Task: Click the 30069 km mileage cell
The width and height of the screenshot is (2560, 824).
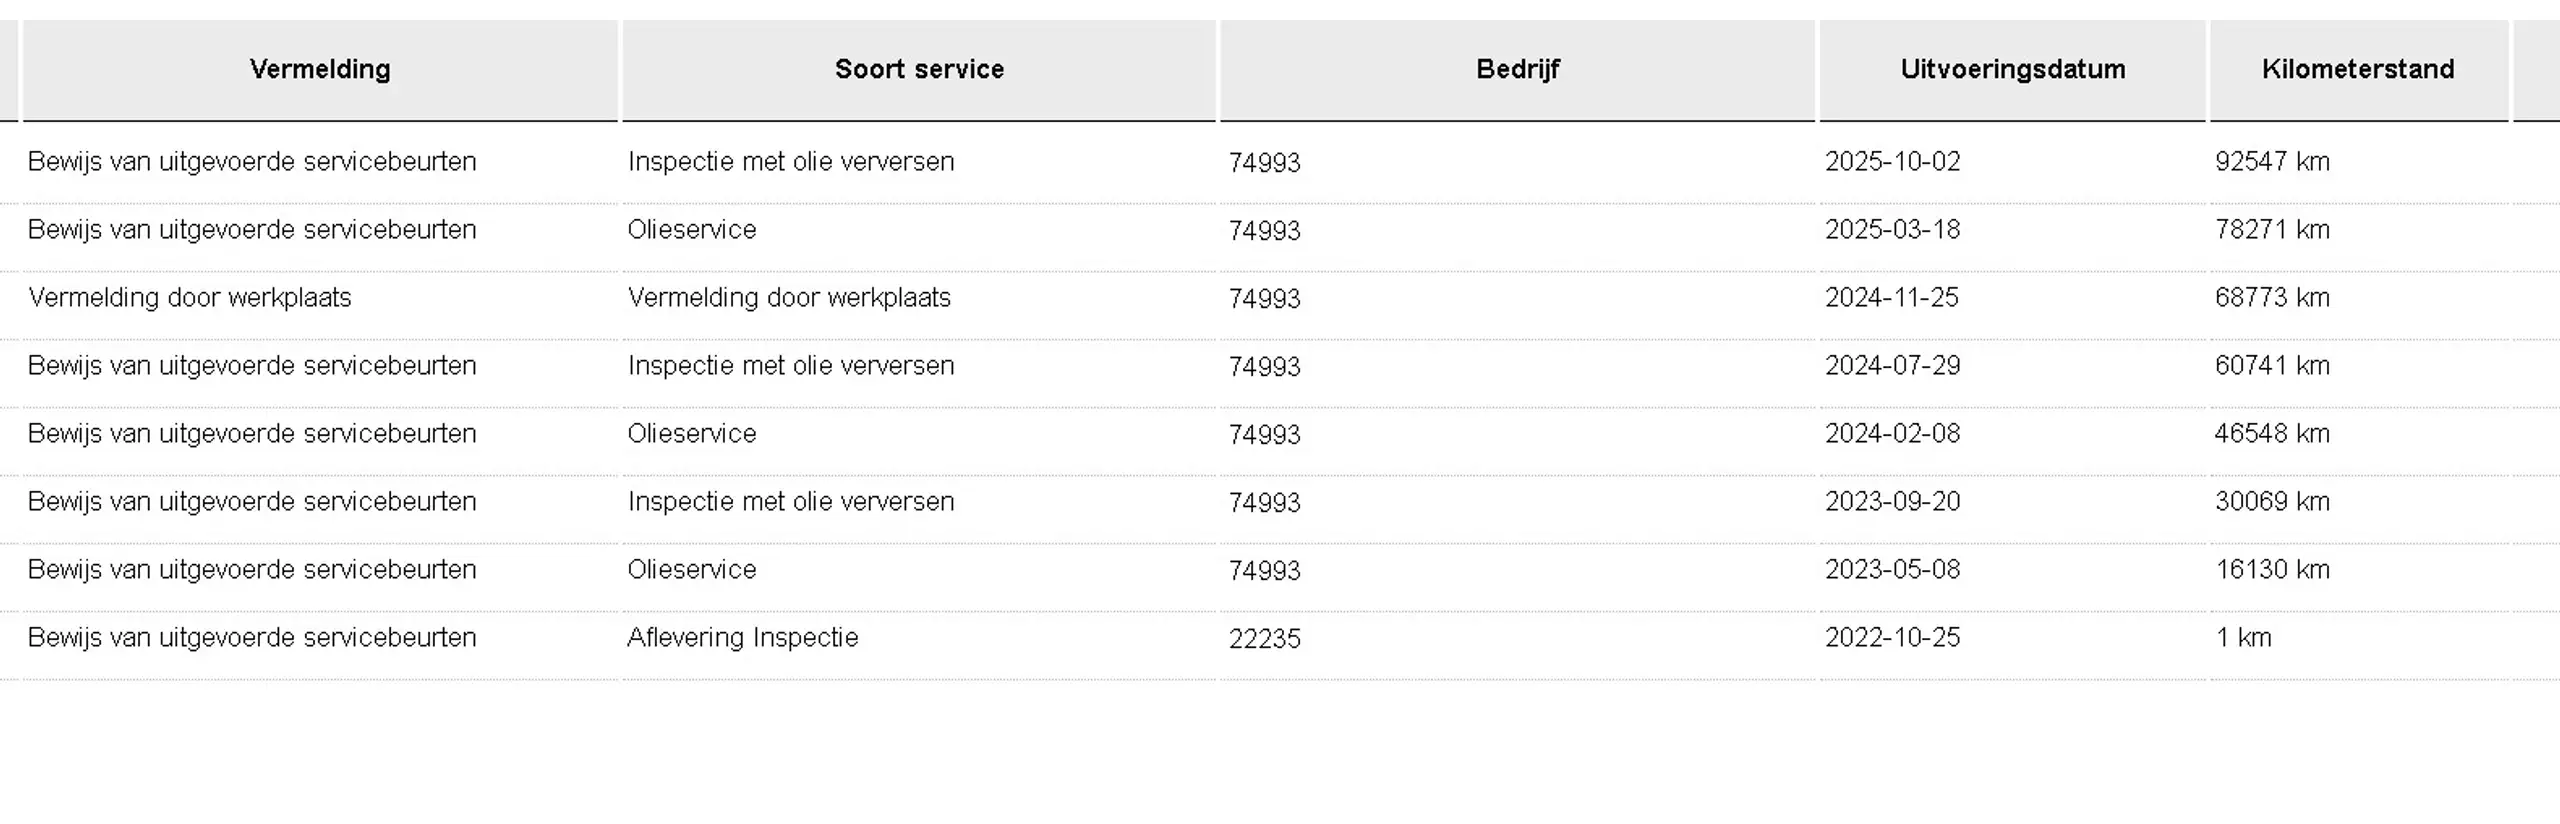Action: tap(2272, 502)
